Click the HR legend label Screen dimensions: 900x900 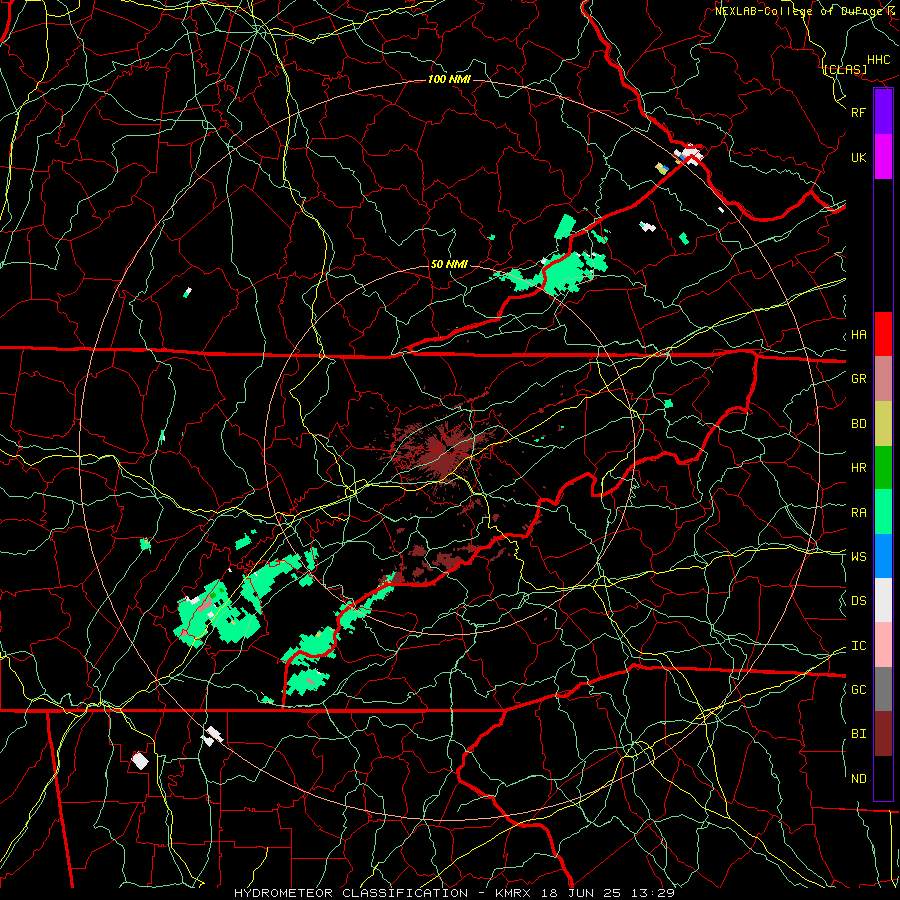click(x=858, y=468)
